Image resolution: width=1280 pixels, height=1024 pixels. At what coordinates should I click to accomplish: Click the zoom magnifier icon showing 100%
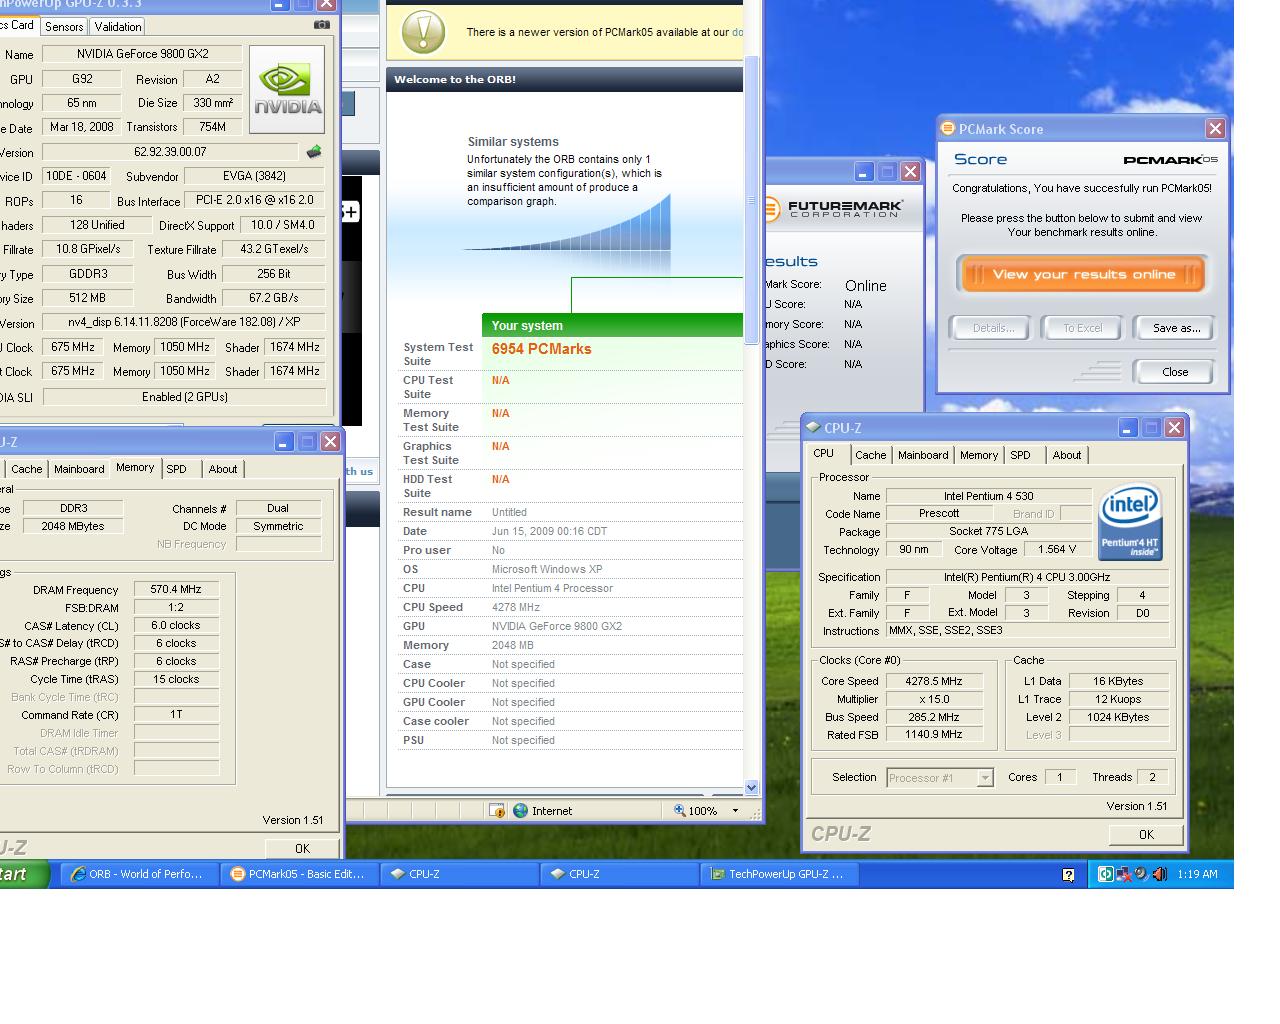point(680,811)
